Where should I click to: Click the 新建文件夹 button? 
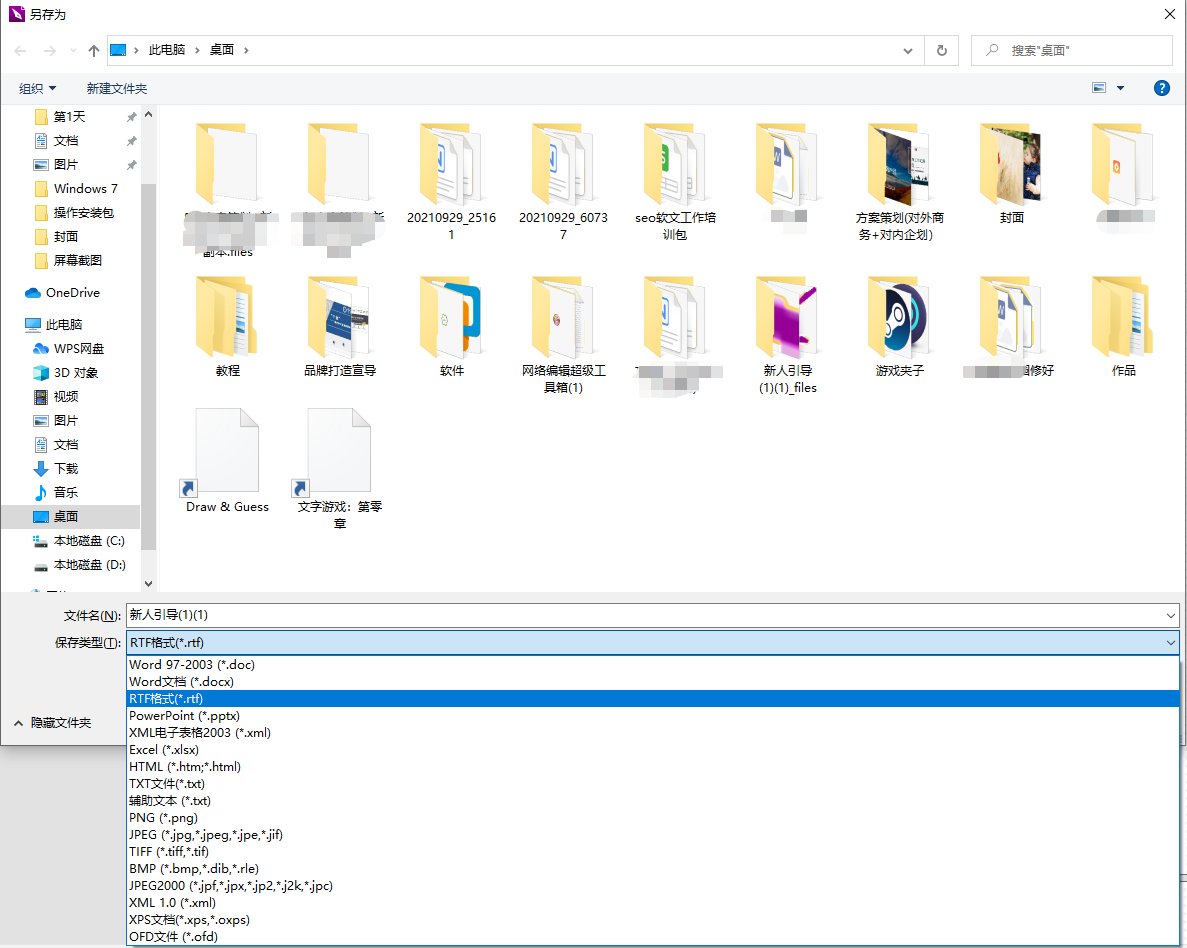pos(117,88)
